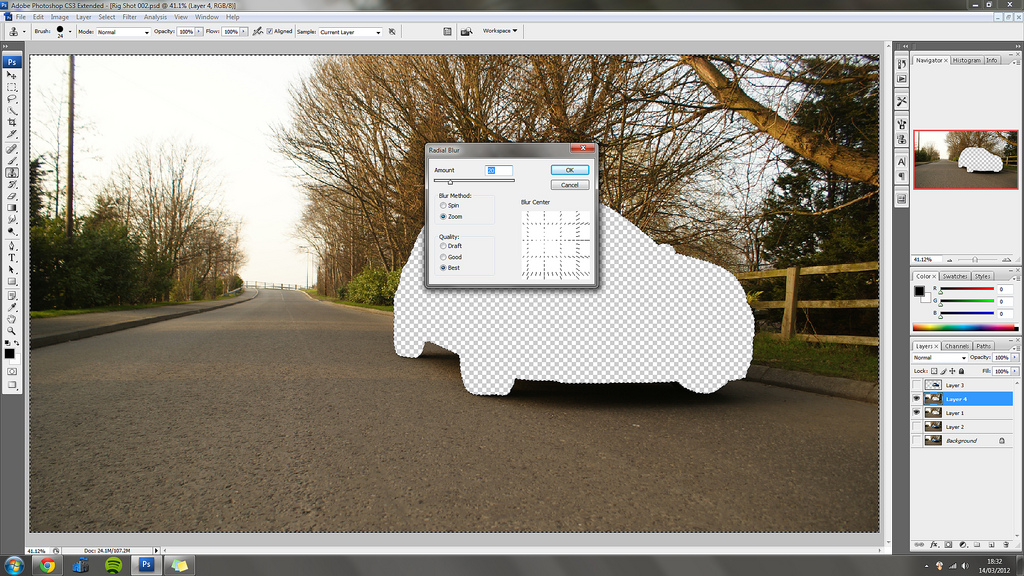
Task: Activate the Zoom magnifier tool in the toolbox
Action: point(12,330)
